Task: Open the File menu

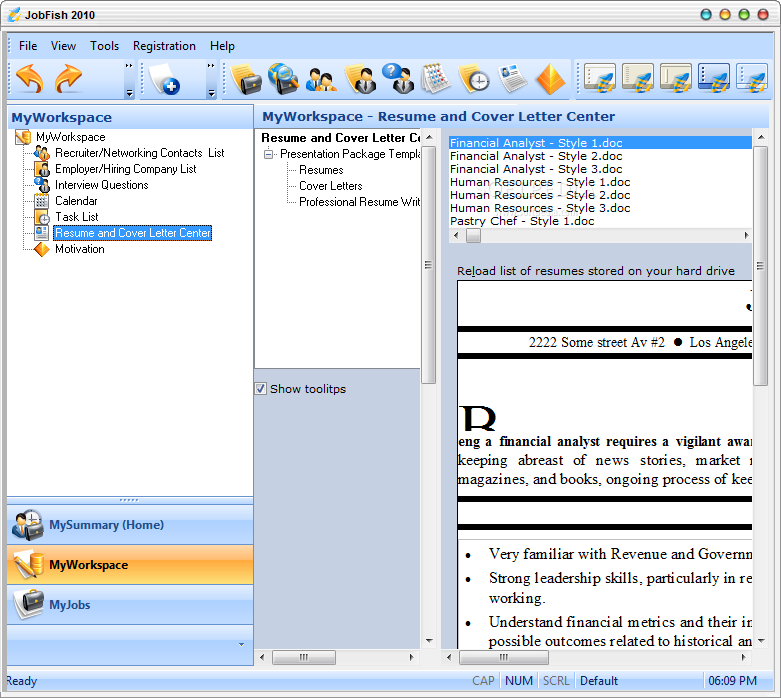Action: pyautogui.click(x=28, y=46)
